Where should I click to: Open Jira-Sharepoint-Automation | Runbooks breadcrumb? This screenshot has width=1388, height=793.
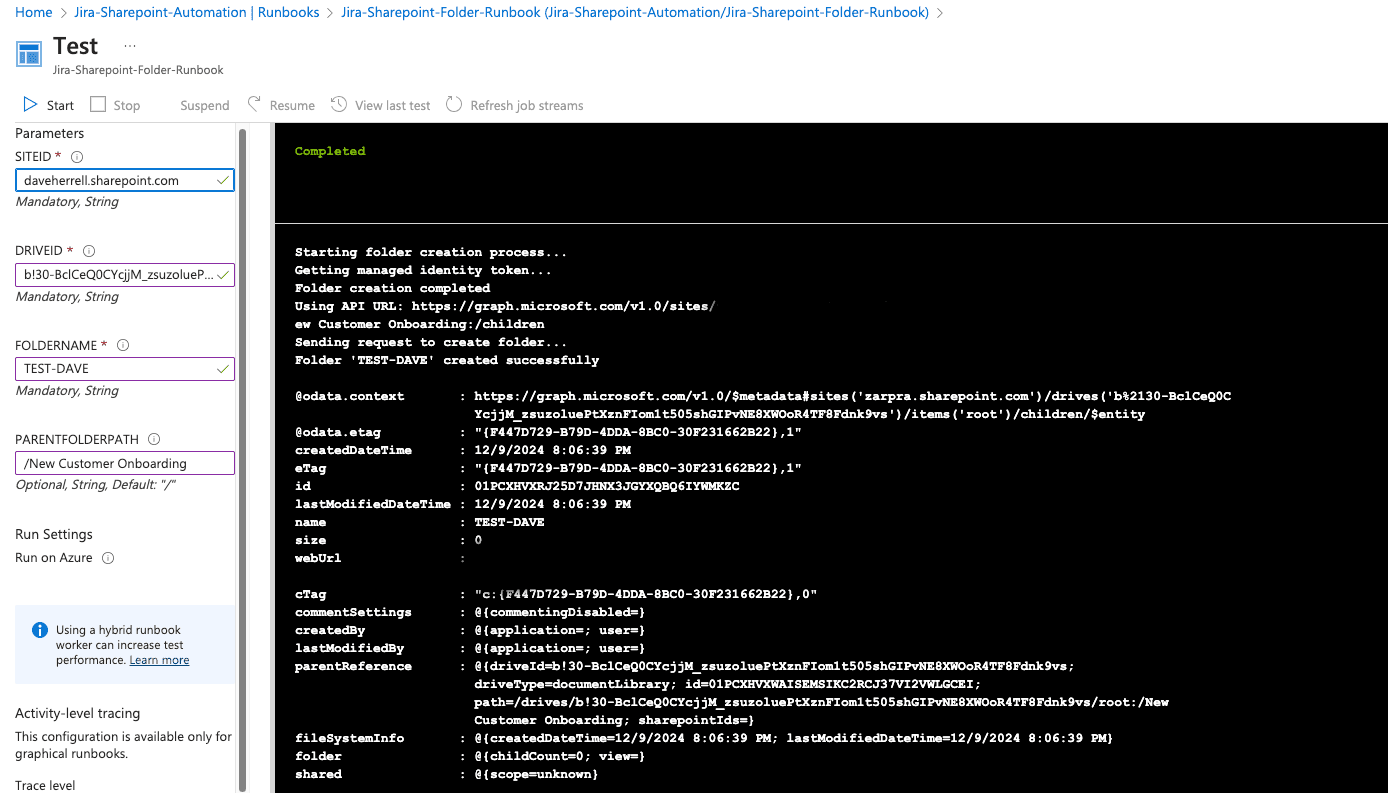click(197, 13)
